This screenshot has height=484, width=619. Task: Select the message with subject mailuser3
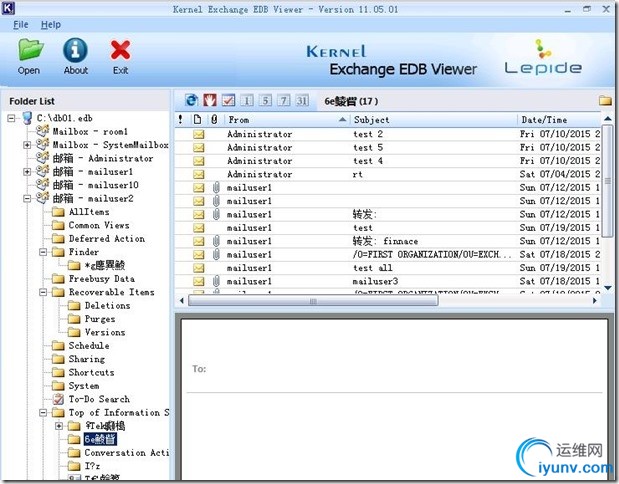tap(388, 281)
